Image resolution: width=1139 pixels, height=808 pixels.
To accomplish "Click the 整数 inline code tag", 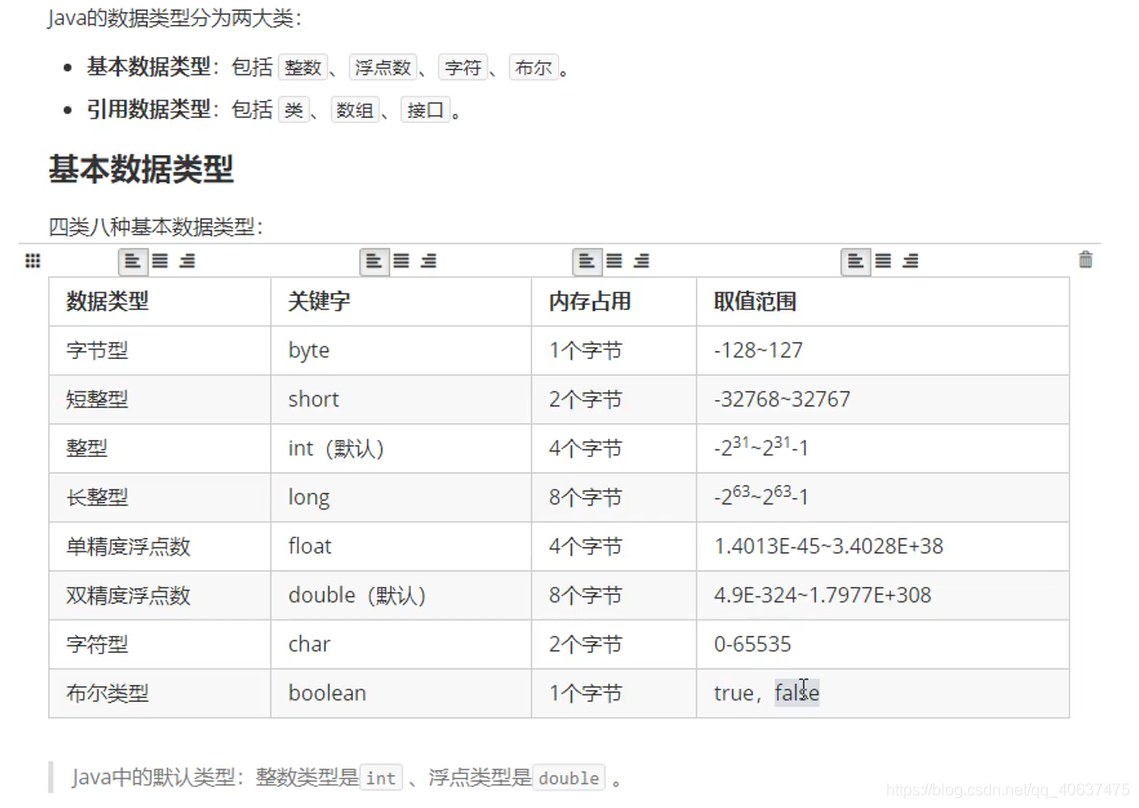I will [303, 68].
